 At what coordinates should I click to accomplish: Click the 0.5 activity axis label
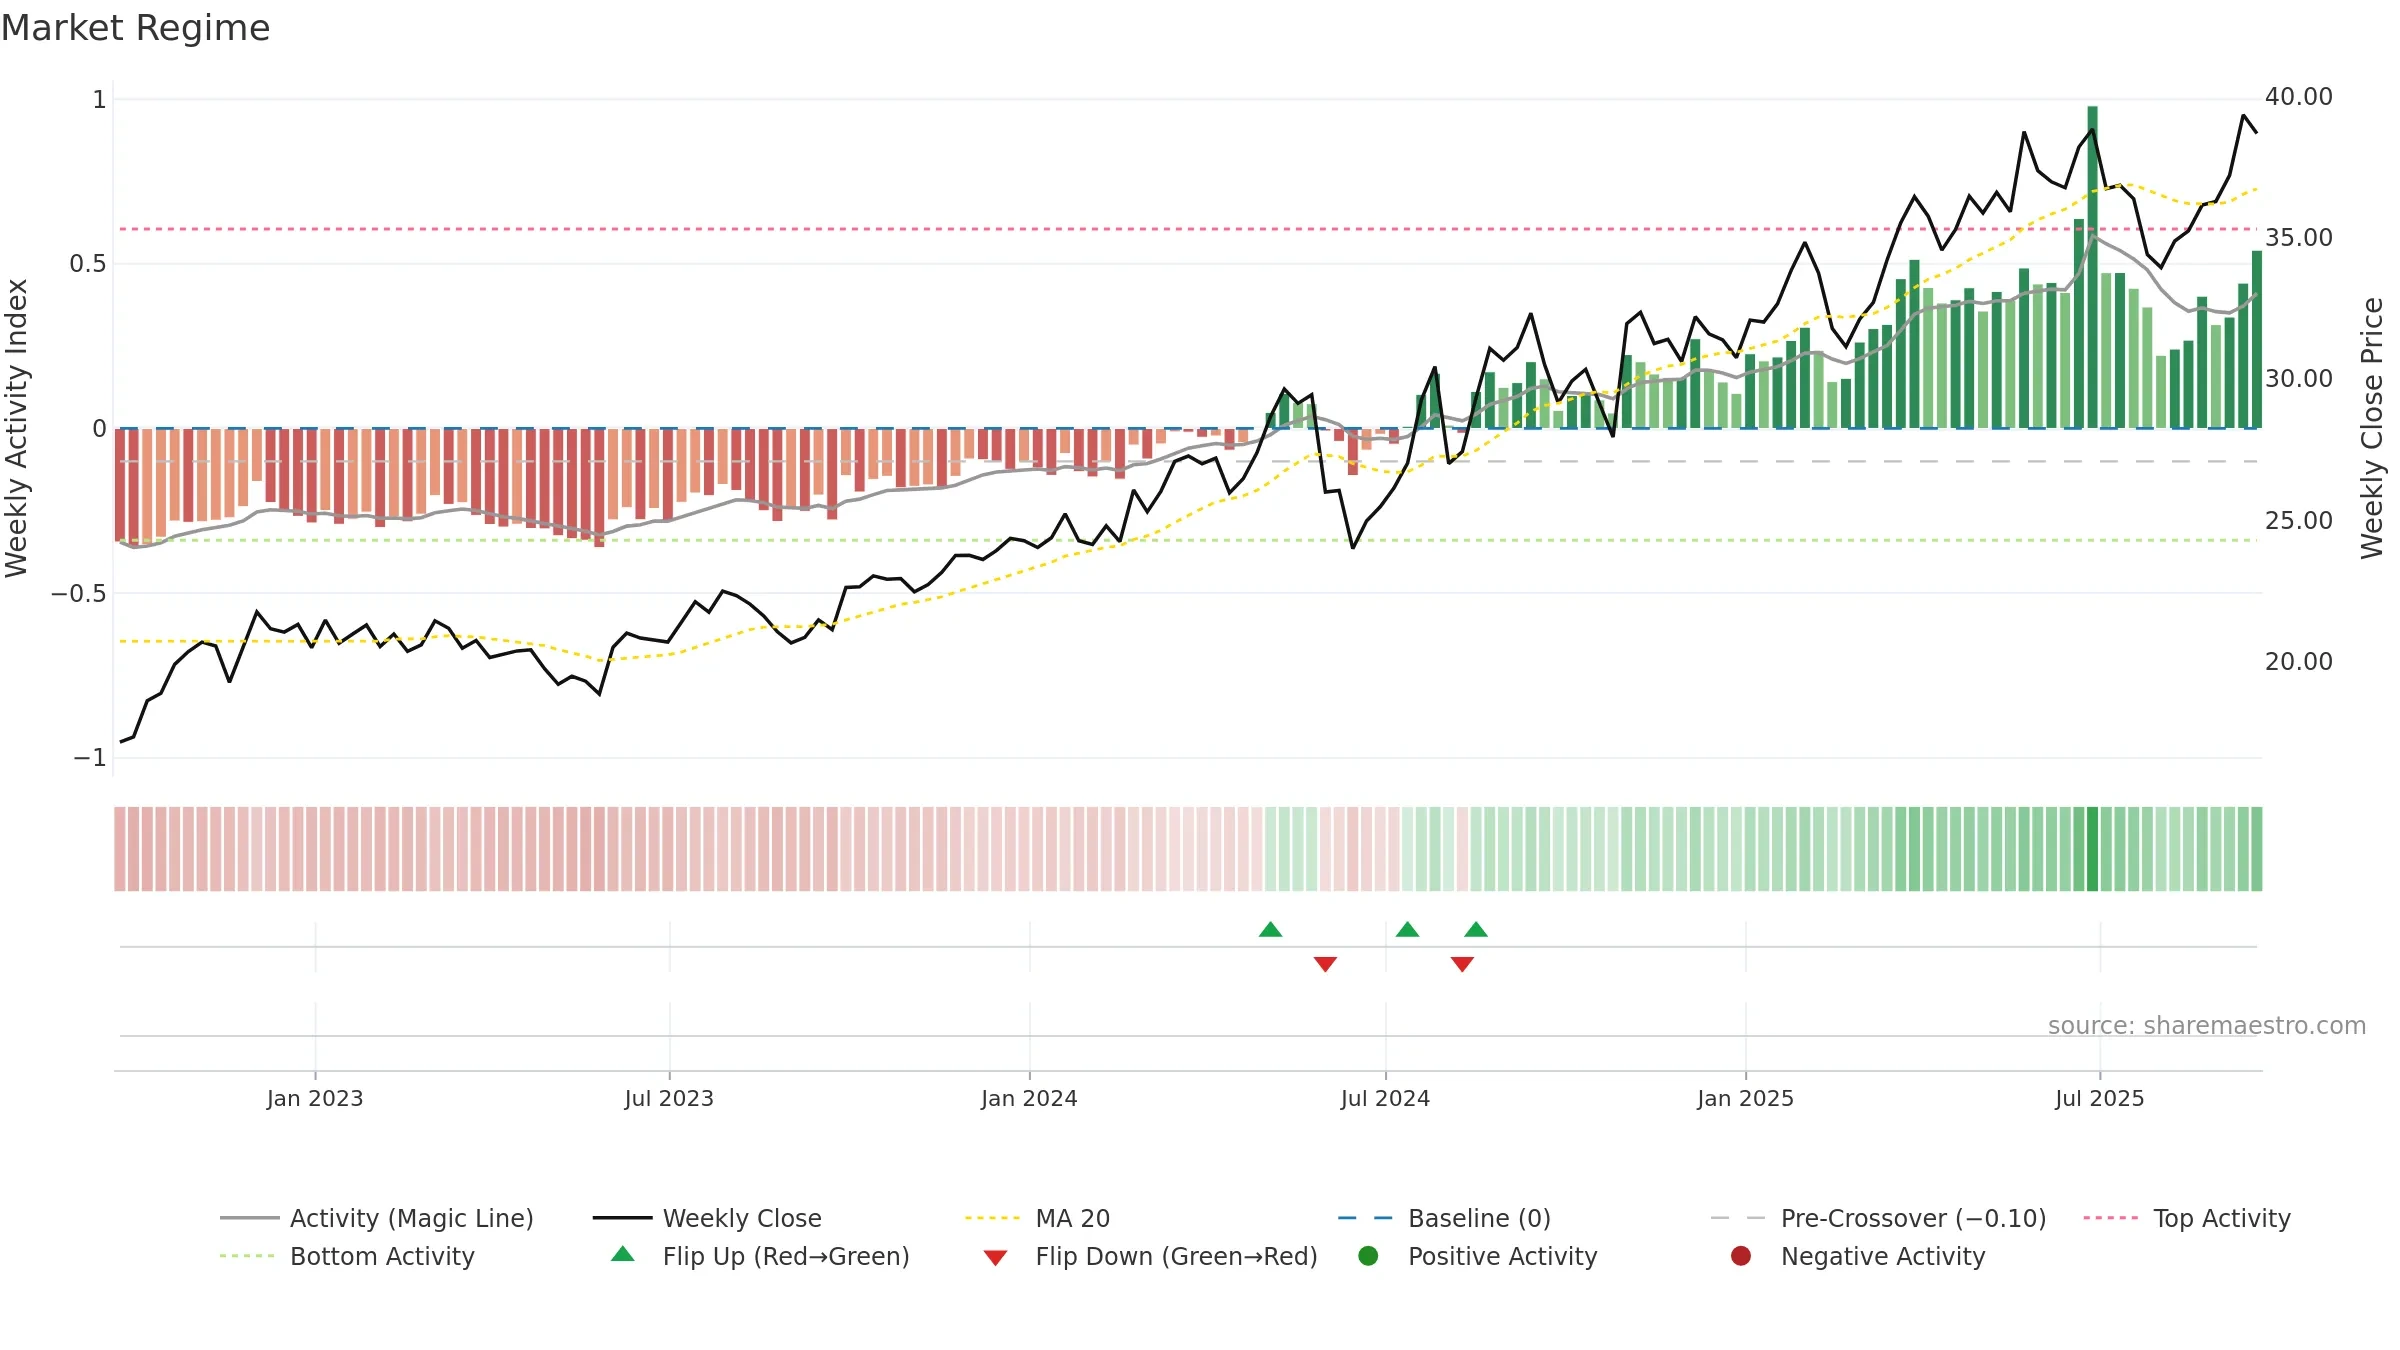(87, 264)
